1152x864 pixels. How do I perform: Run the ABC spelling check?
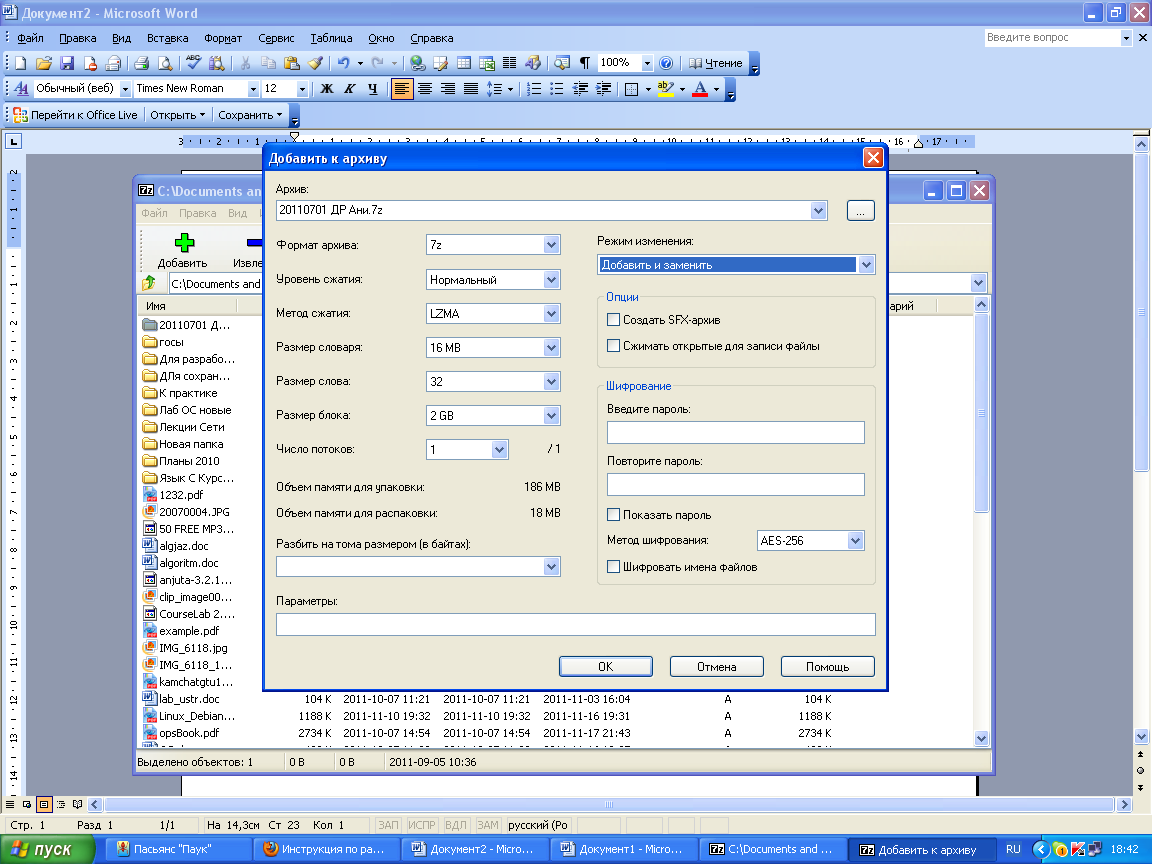(x=193, y=63)
